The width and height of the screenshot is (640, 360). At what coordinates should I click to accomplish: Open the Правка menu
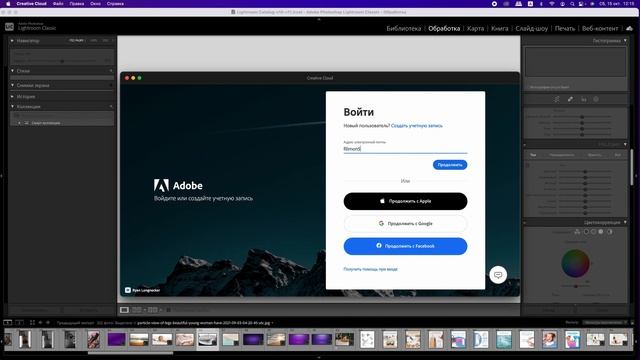pyautogui.click(x=77, y=4)
